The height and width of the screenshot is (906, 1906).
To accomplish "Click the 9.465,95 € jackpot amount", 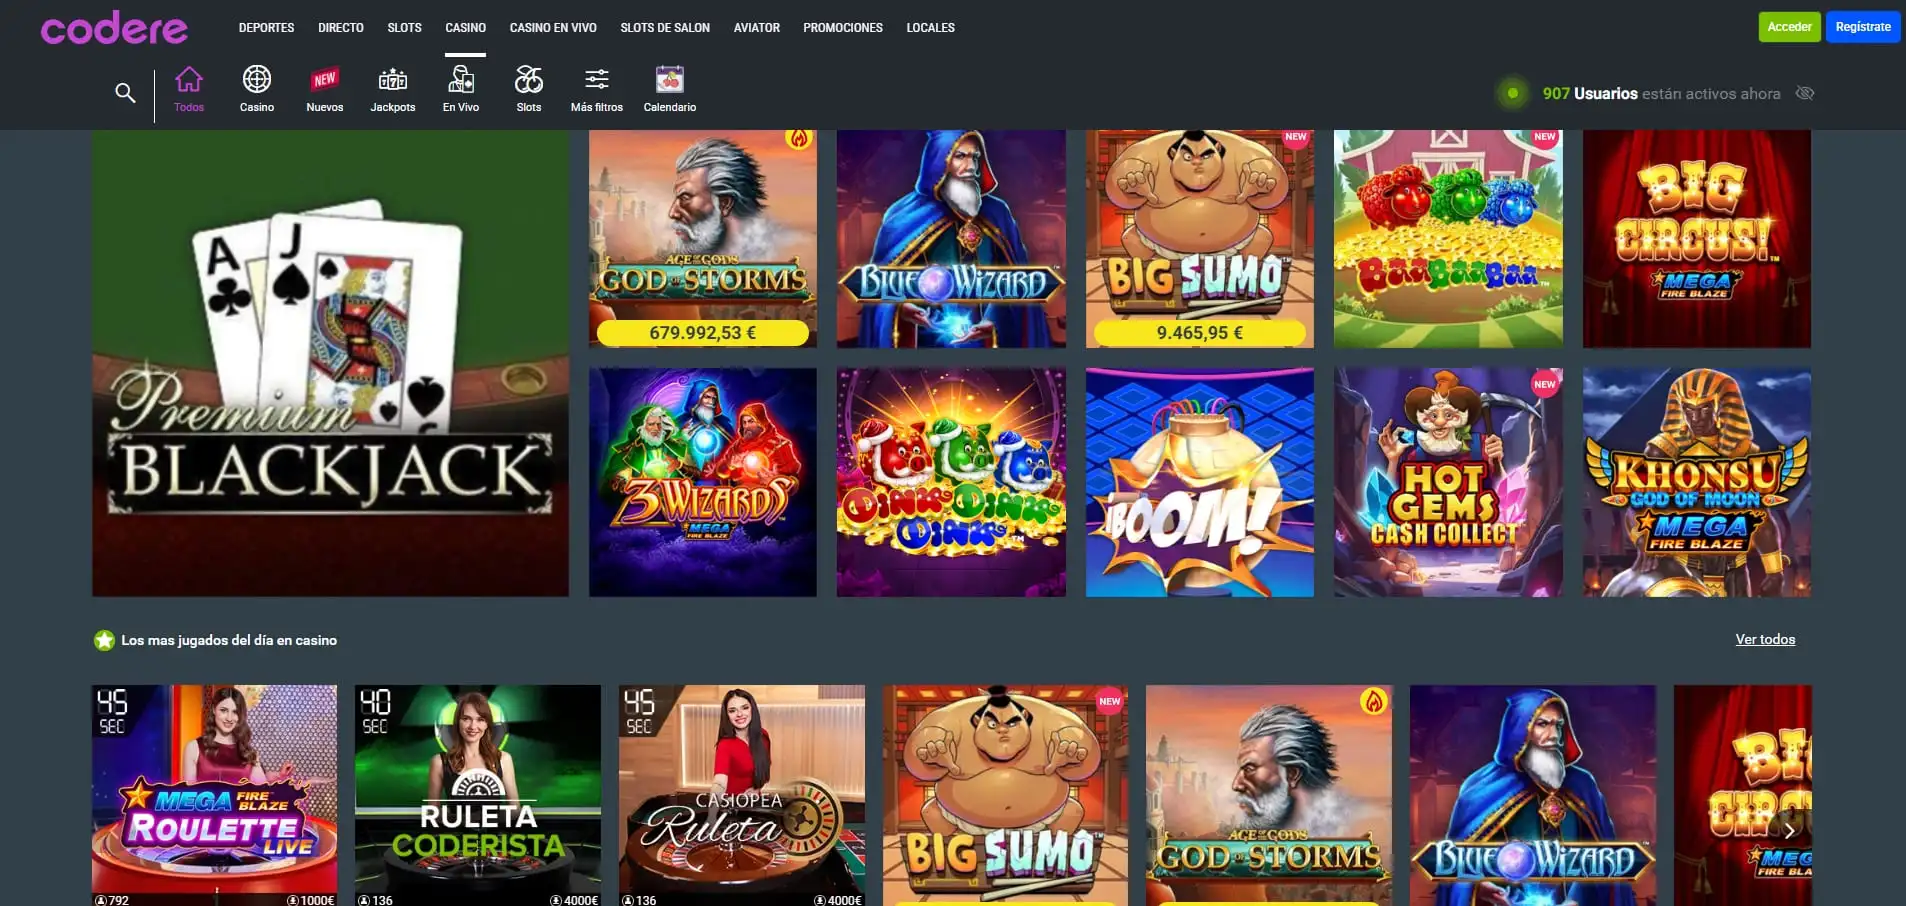I will (1200, 333).
